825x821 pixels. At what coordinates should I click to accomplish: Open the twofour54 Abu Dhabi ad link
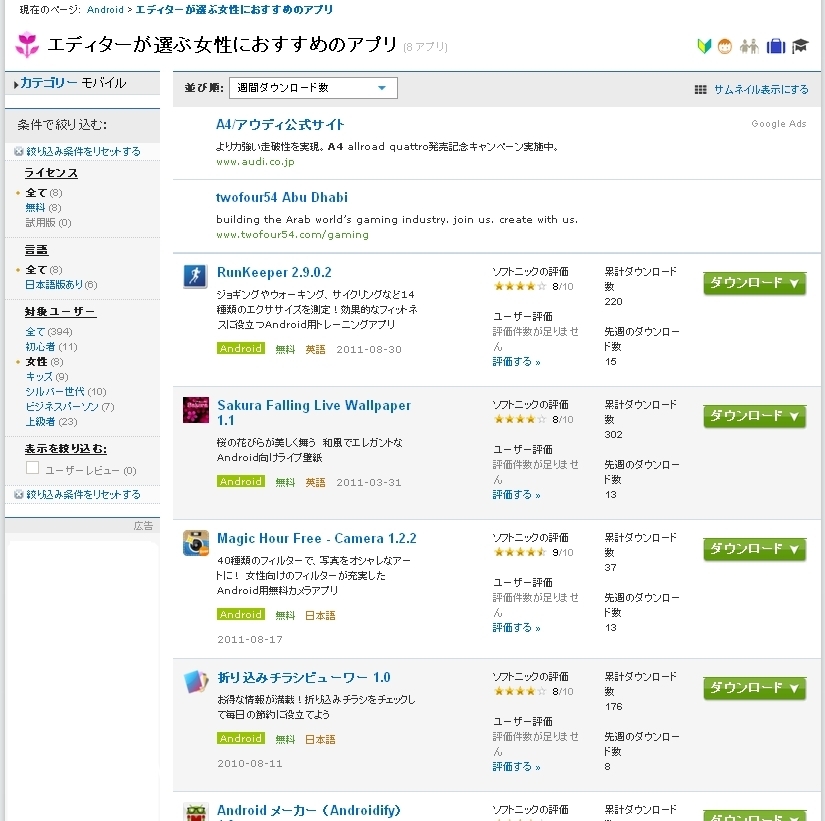click(281, 197)
